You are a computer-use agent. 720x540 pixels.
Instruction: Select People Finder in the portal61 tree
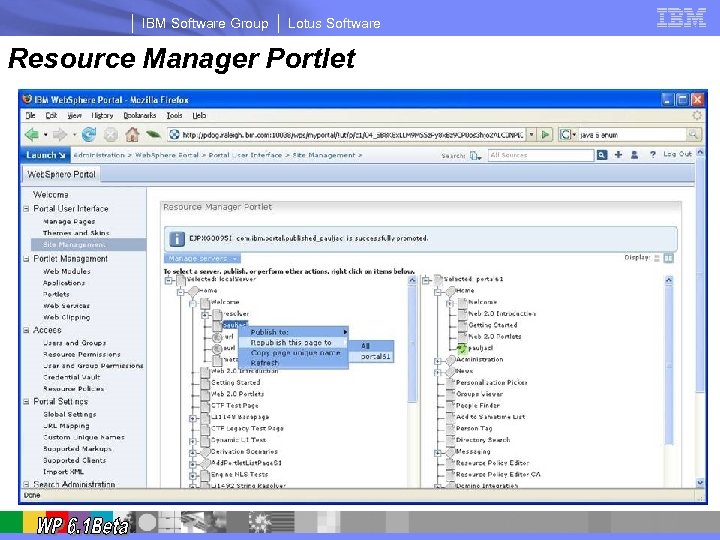[x=478, y=406]
